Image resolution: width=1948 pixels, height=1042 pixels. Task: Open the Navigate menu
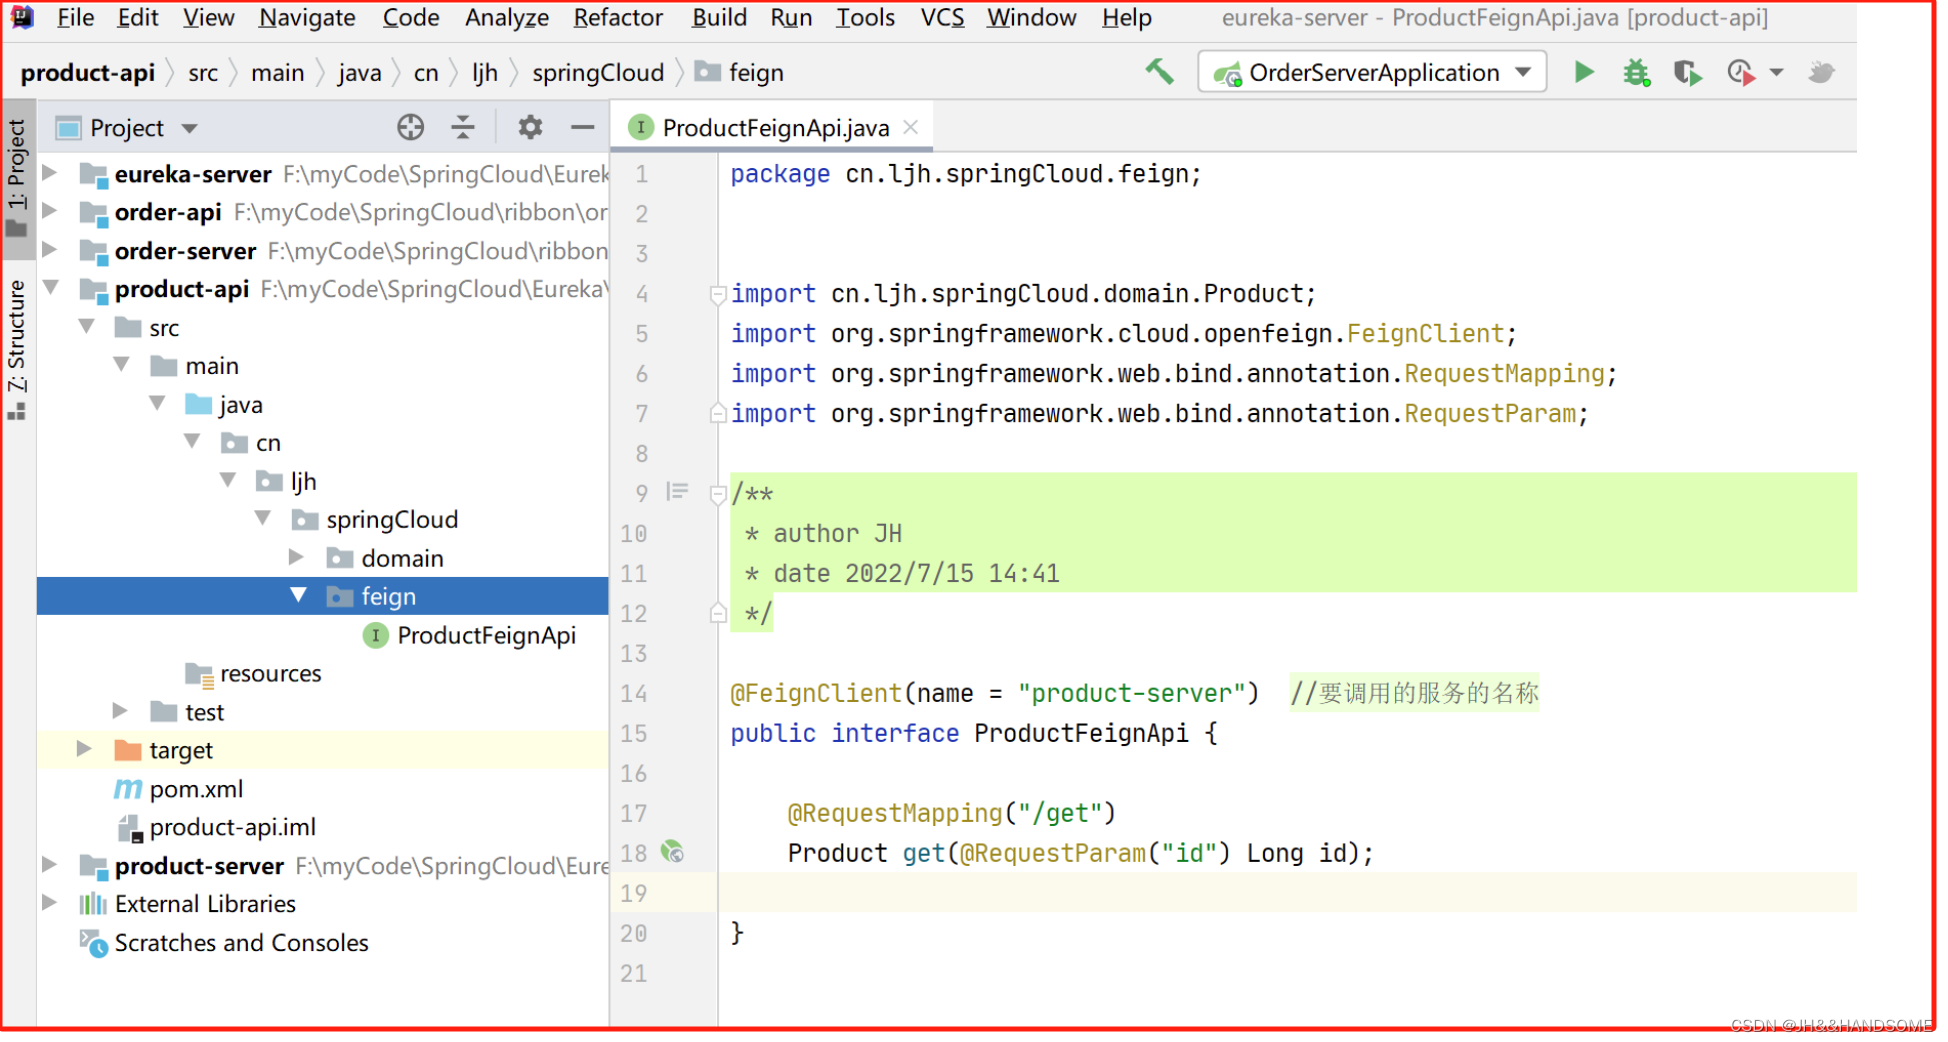308,17
